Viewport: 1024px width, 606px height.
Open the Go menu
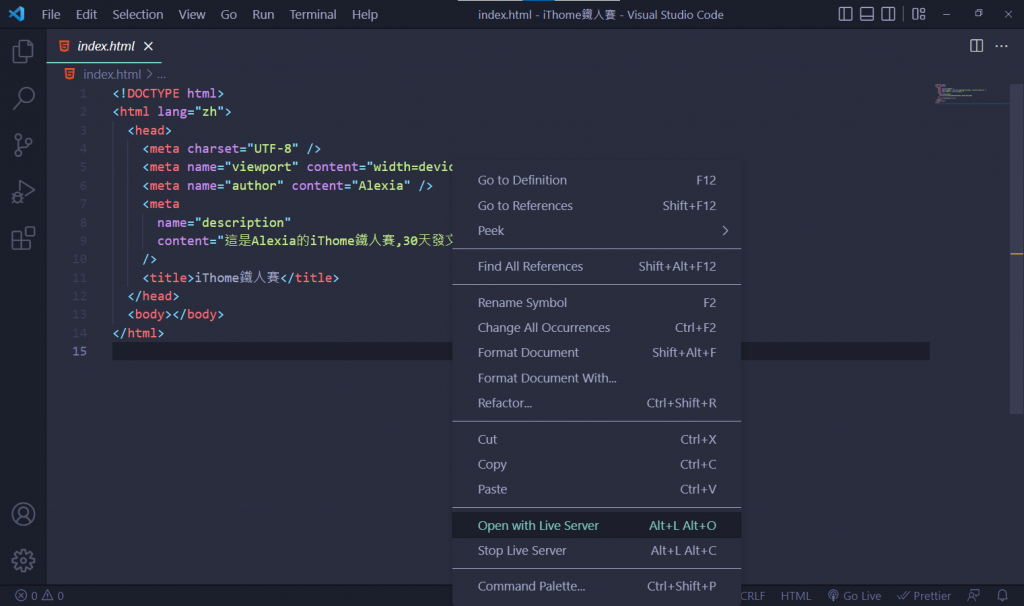pyautogui.click(x=229, y=14)
